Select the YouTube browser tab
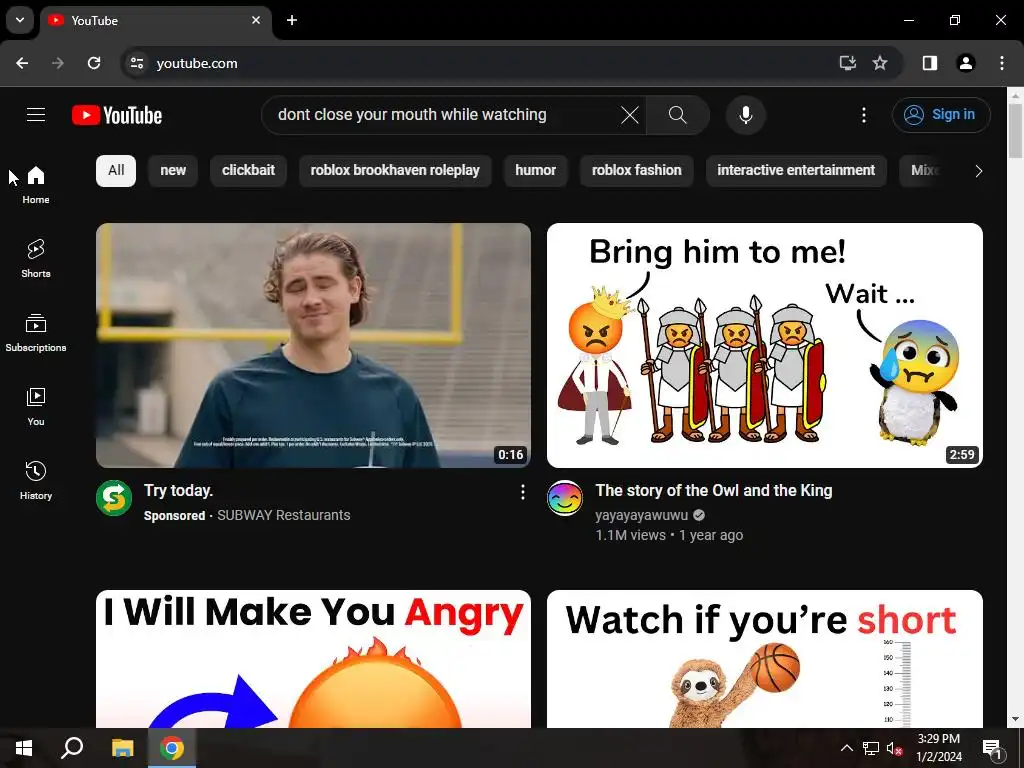1024x768 pixels. coord(155,21)
